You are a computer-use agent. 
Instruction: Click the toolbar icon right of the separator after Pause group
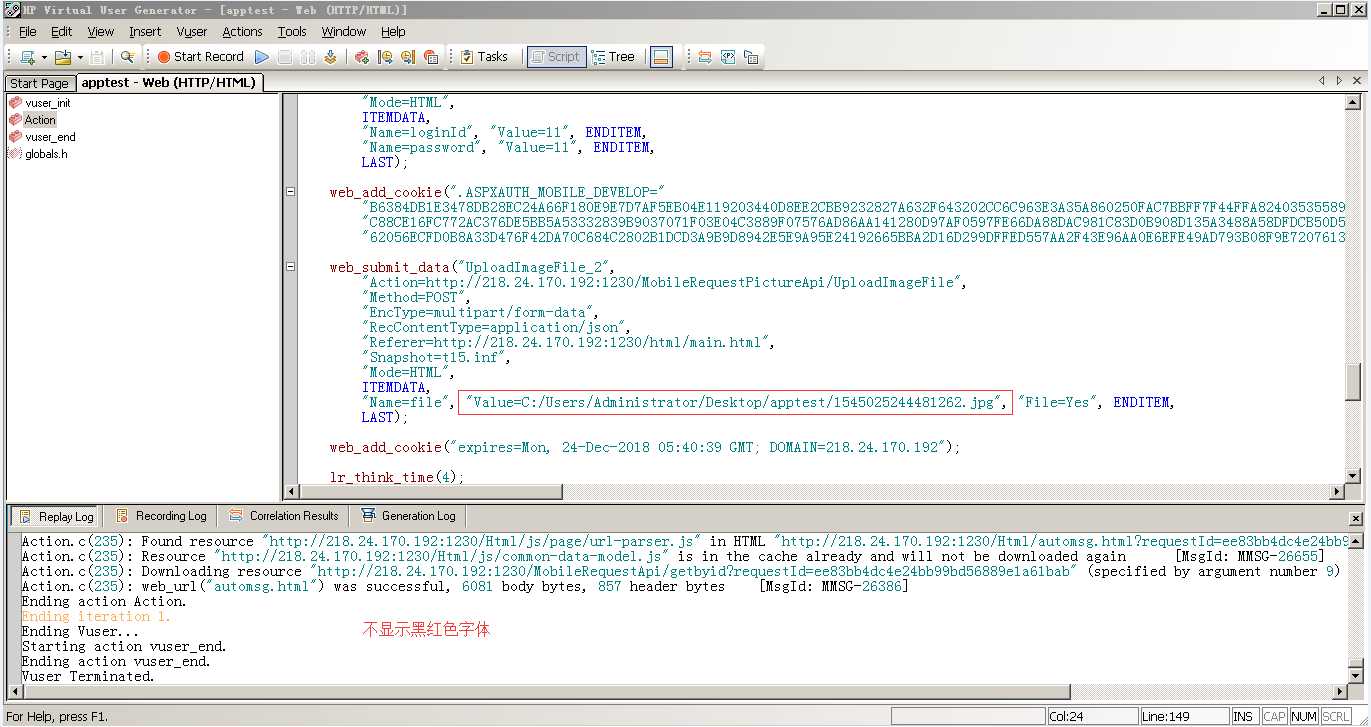362,57
